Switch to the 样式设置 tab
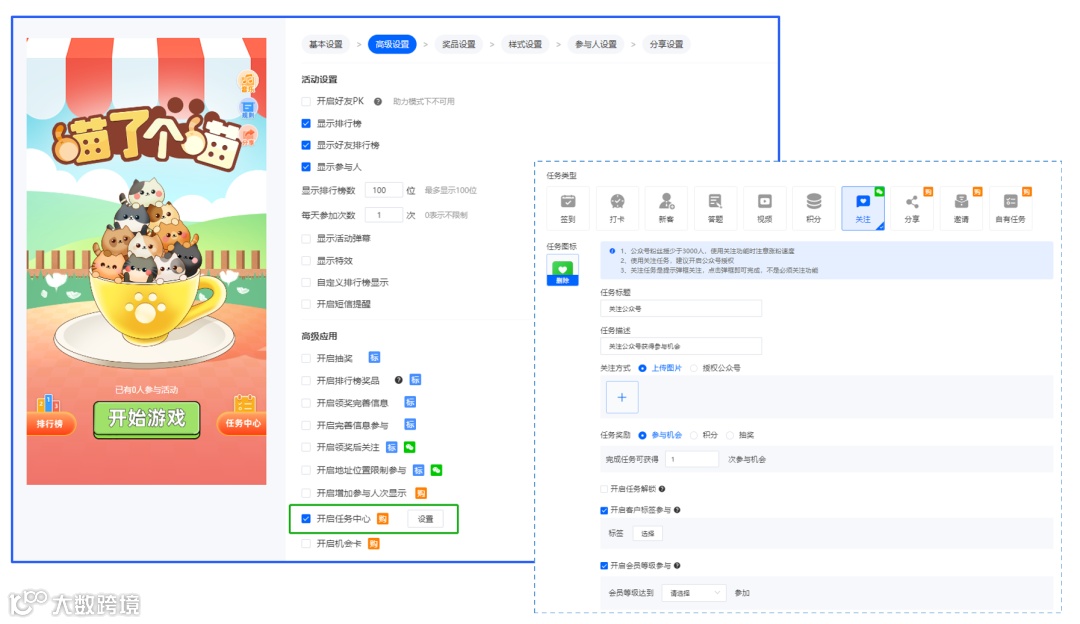The image size is (1080, 624). [x=525, y=44]
